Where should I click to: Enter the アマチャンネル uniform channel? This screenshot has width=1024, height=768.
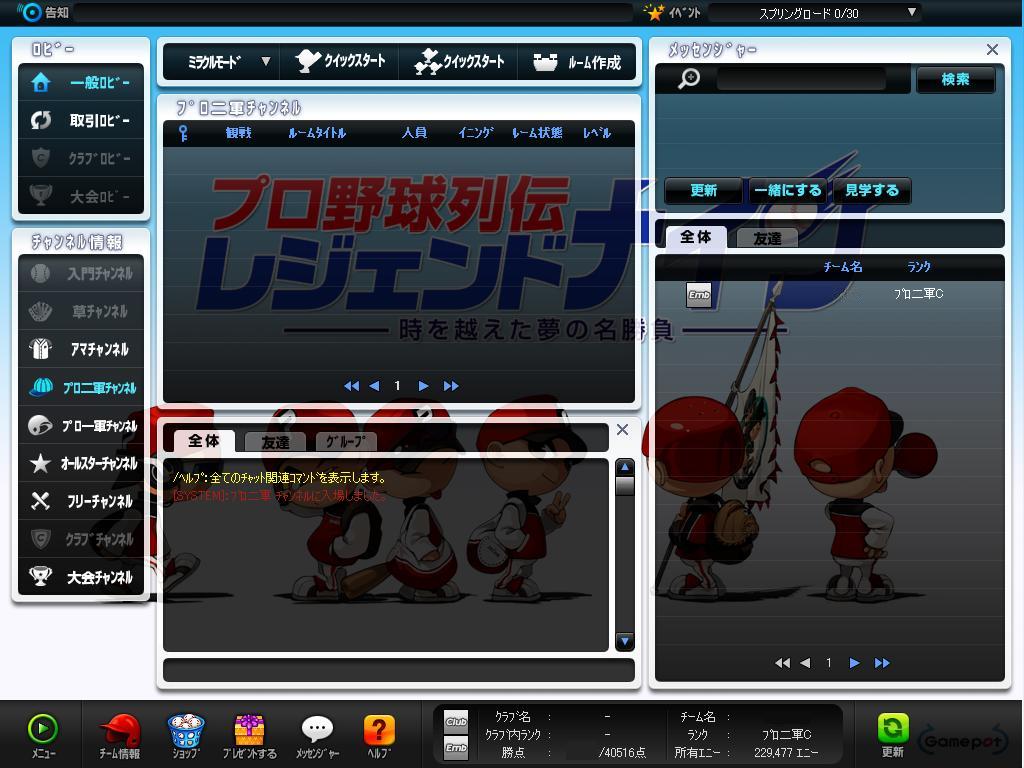81,349
